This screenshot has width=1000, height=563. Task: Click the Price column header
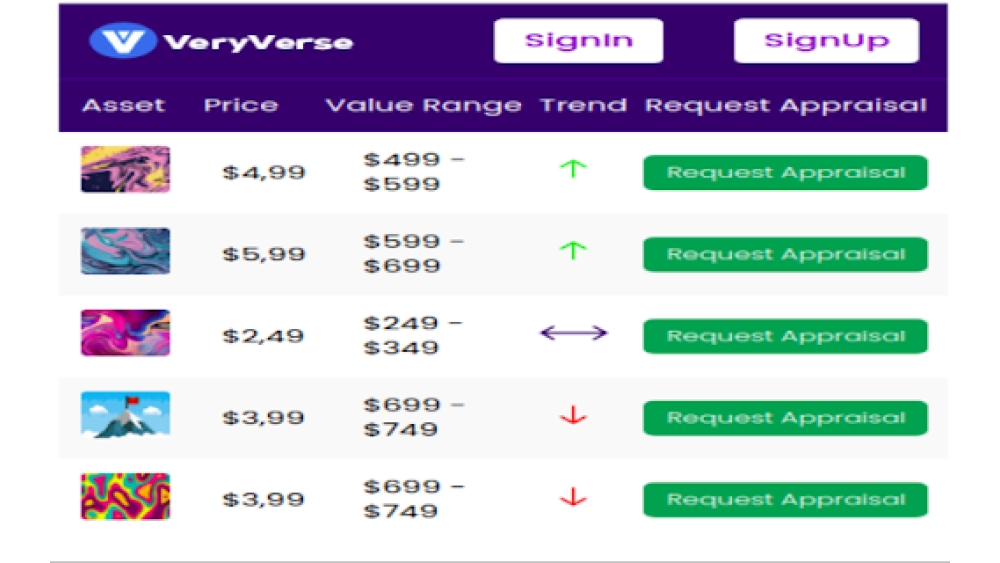241,105
